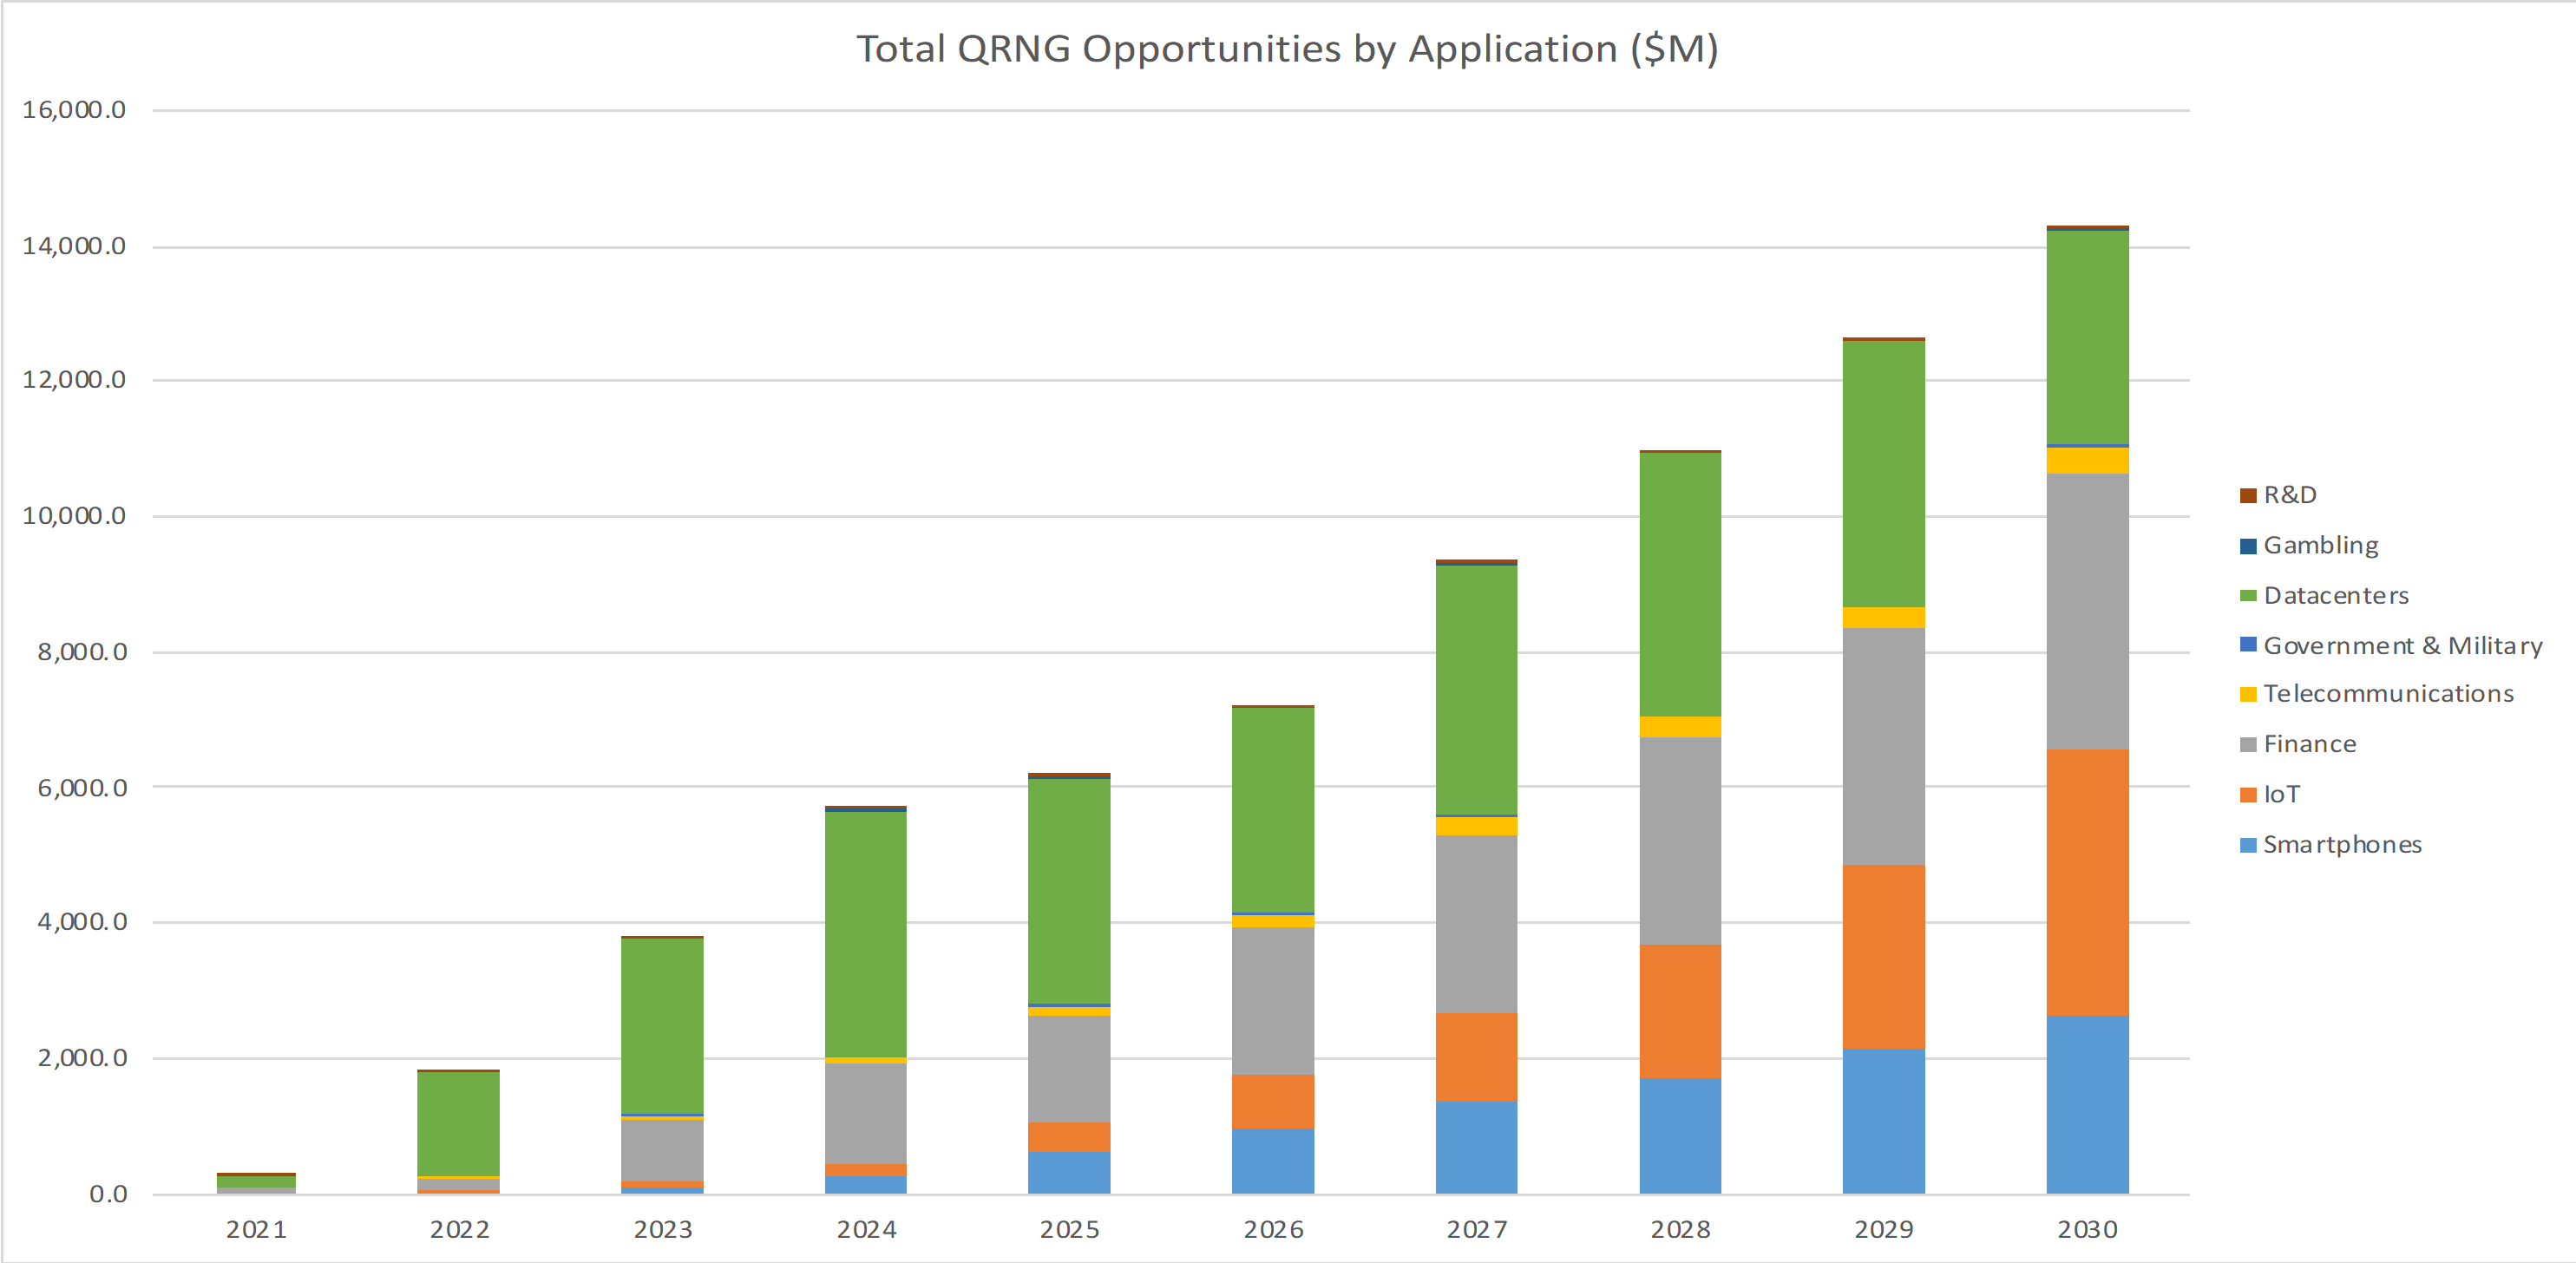Select the 2023 Datacenters green bar segment
The image size is (2576, 1263).
663,1027
